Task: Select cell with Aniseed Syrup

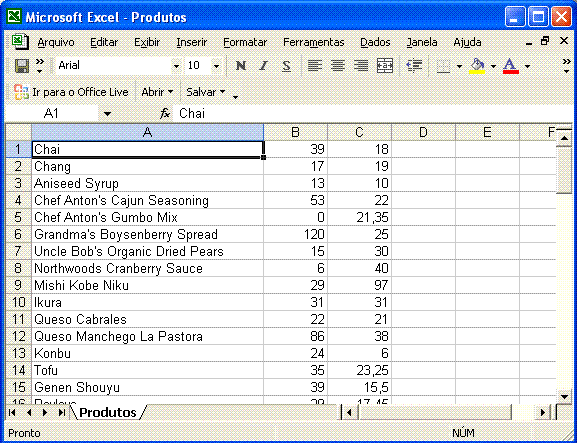Action: pos(147,183)
